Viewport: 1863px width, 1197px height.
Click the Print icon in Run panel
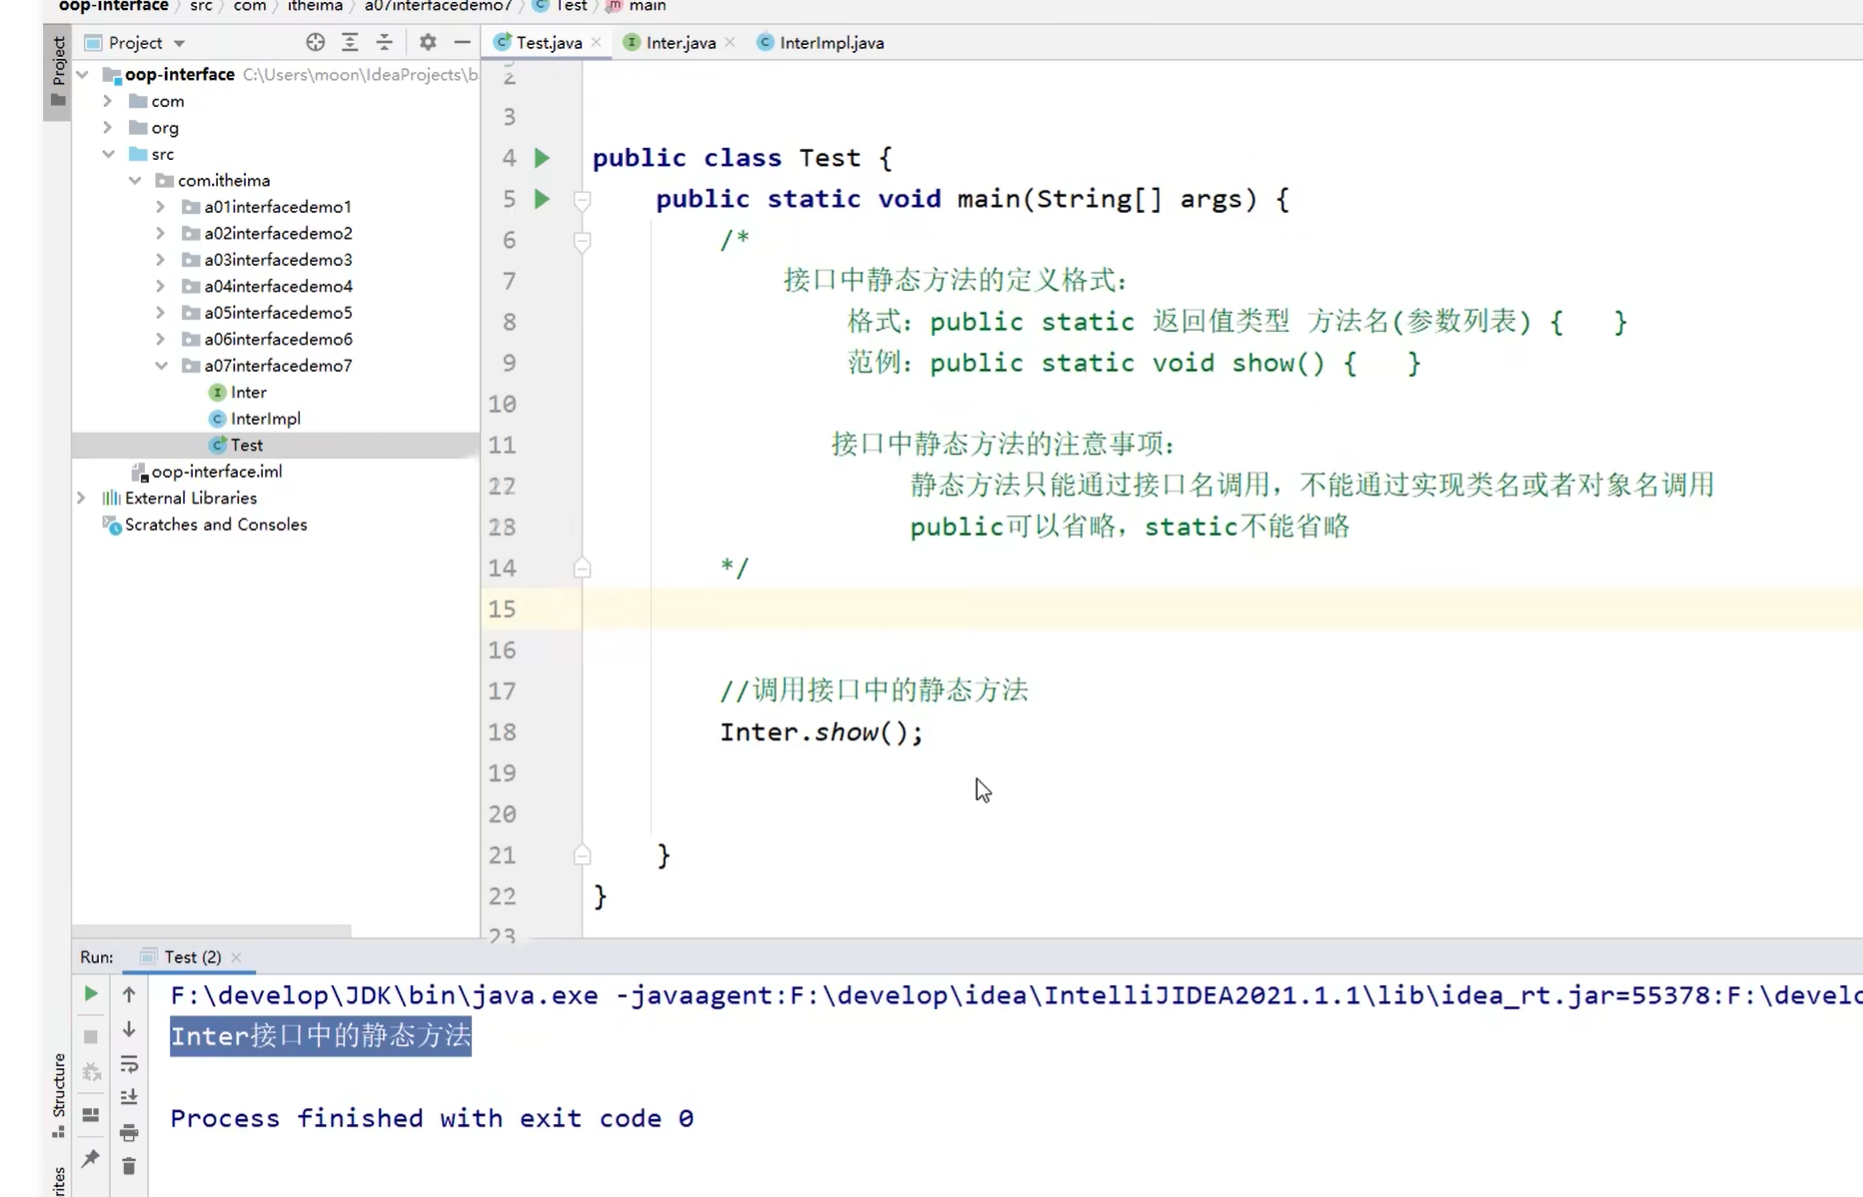[x=129, y=1132]
